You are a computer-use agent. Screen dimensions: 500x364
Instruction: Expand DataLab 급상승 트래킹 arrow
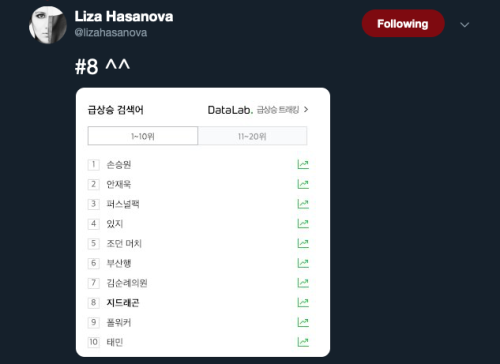click(306, 109)
